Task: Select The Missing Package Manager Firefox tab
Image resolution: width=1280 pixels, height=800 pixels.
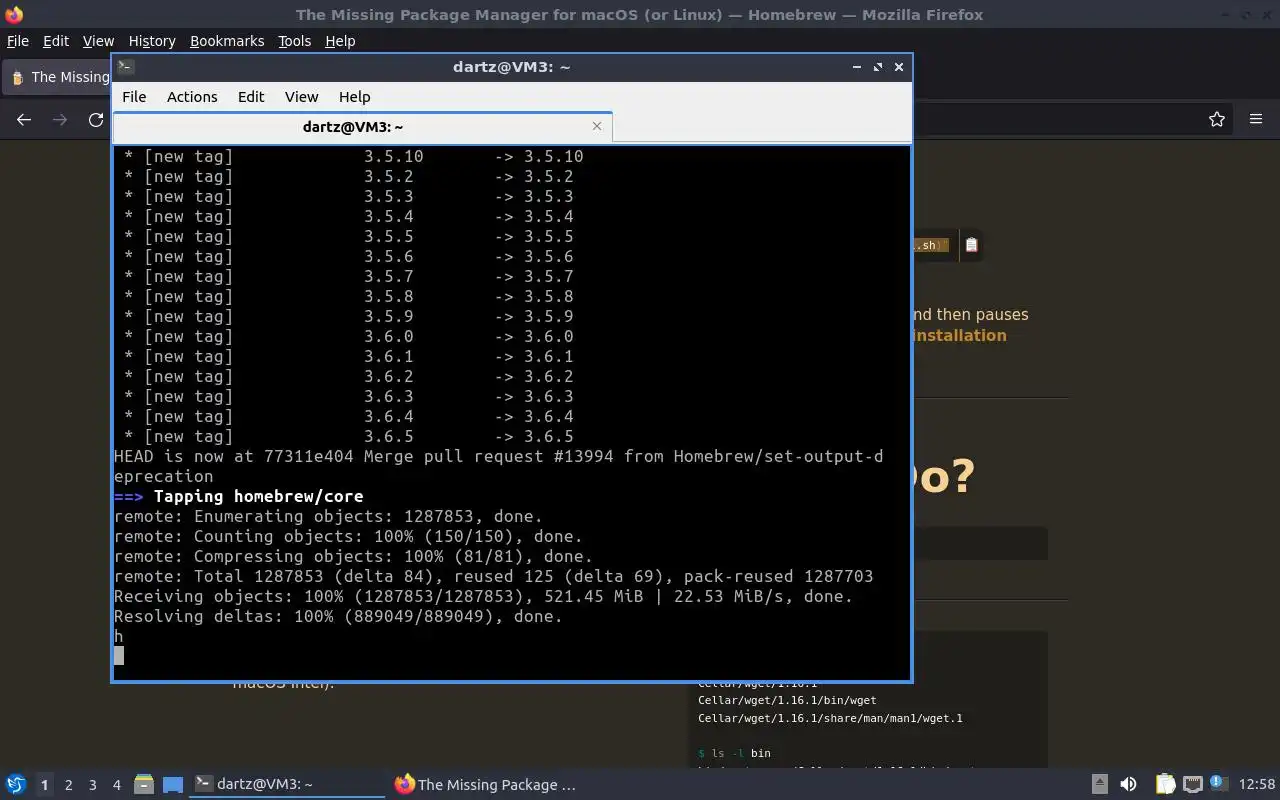Action: (x=58, y=77)
